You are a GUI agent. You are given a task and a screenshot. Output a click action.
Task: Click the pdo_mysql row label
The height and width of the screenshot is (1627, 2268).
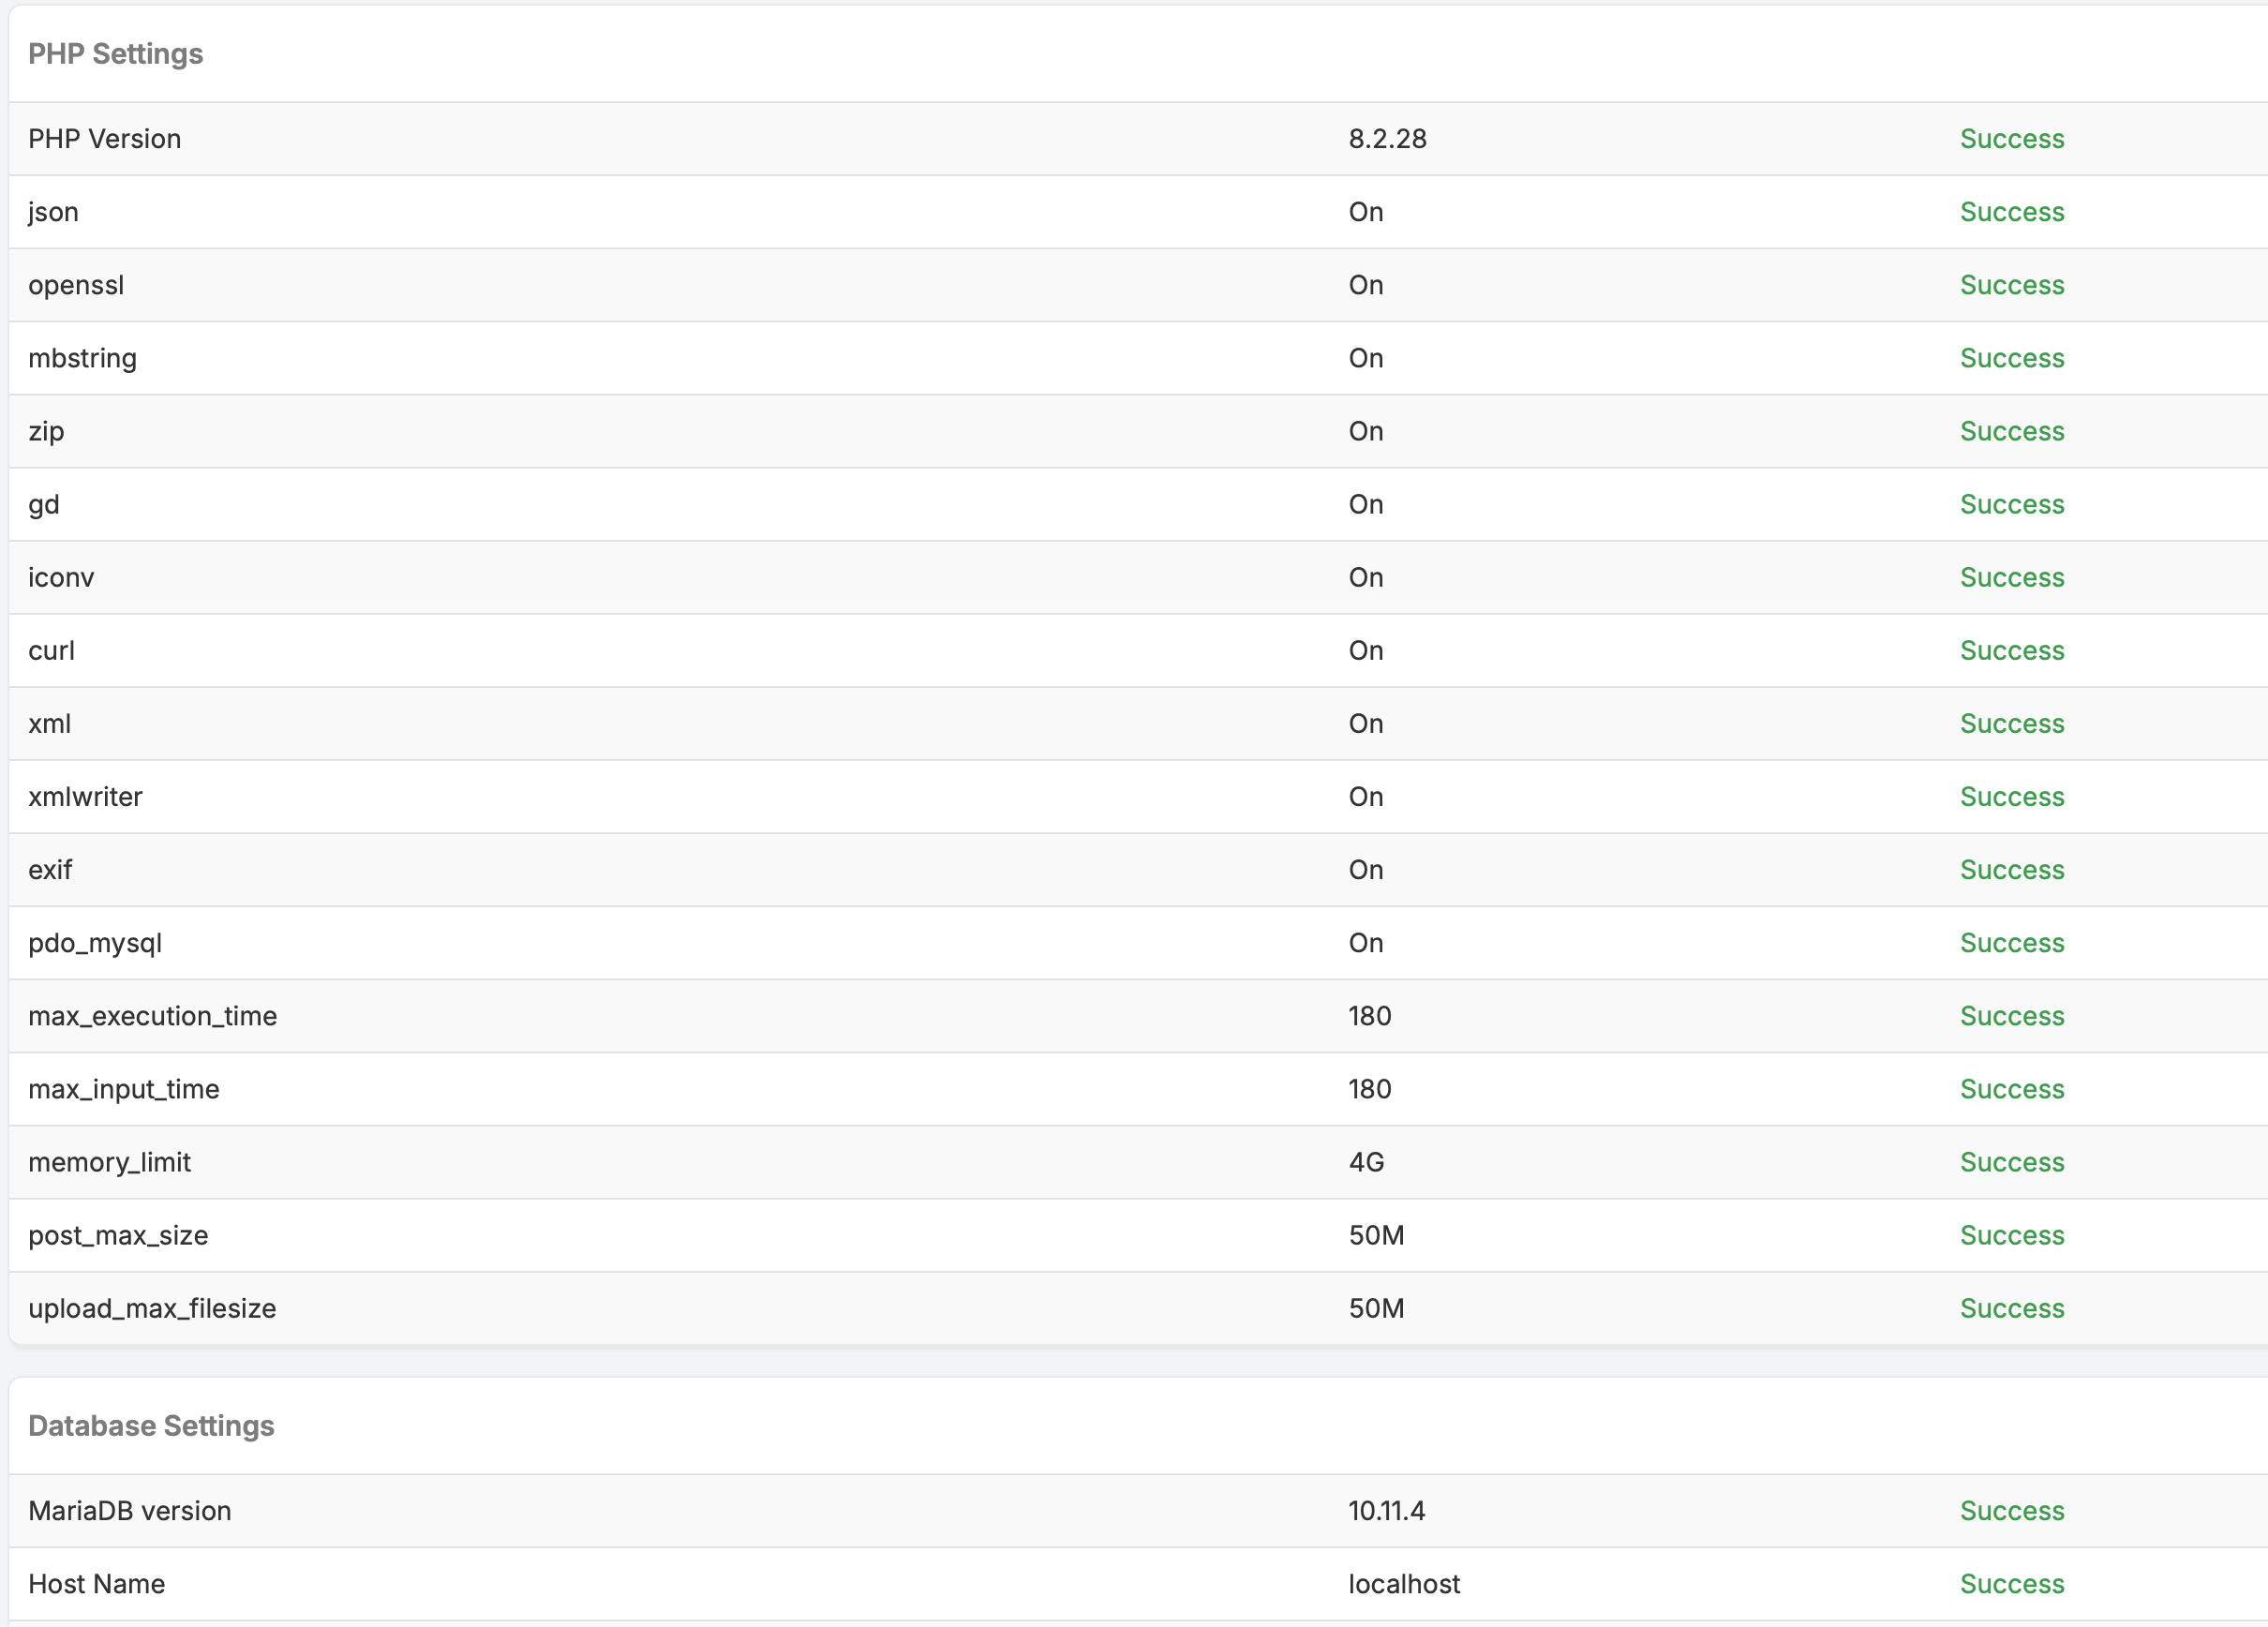point(95,942)
